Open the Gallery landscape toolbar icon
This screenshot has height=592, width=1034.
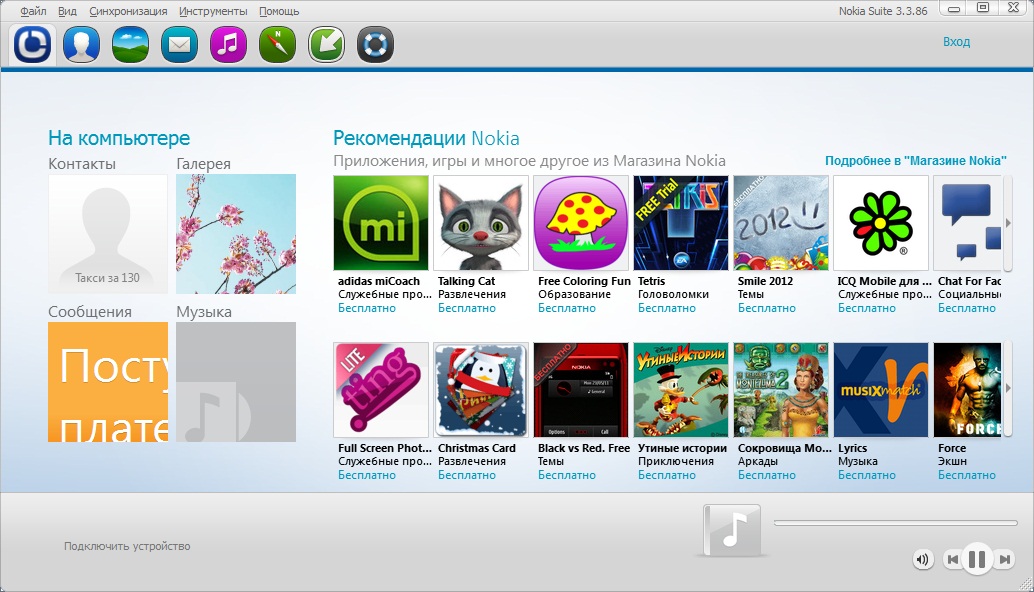point(131,44)
